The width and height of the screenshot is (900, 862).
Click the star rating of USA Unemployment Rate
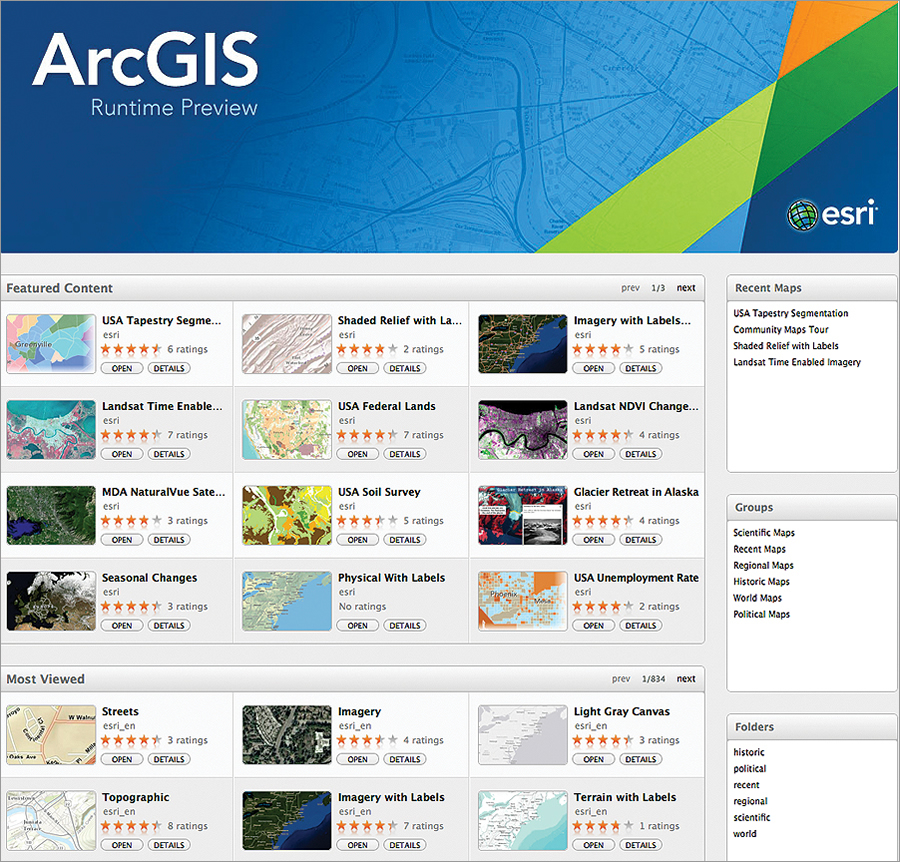(603, 606)
